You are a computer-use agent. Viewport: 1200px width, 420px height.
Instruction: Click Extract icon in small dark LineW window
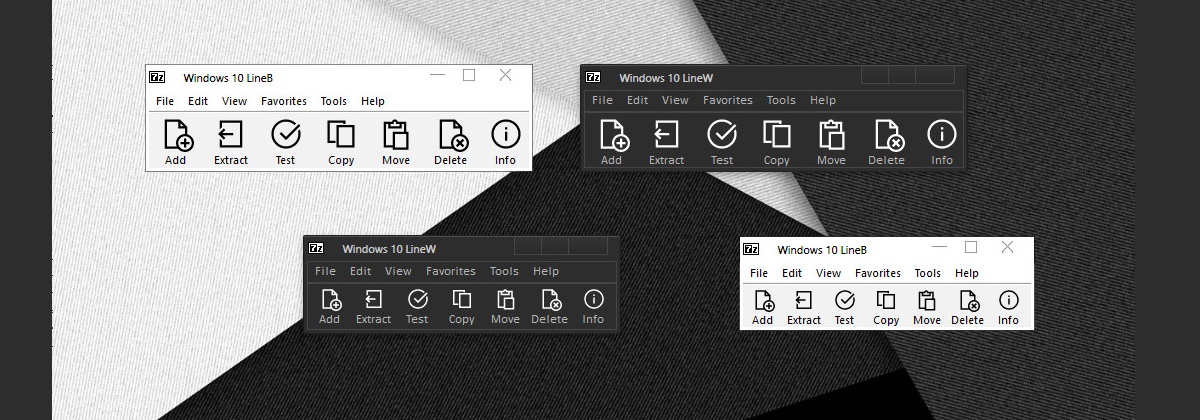374,299
